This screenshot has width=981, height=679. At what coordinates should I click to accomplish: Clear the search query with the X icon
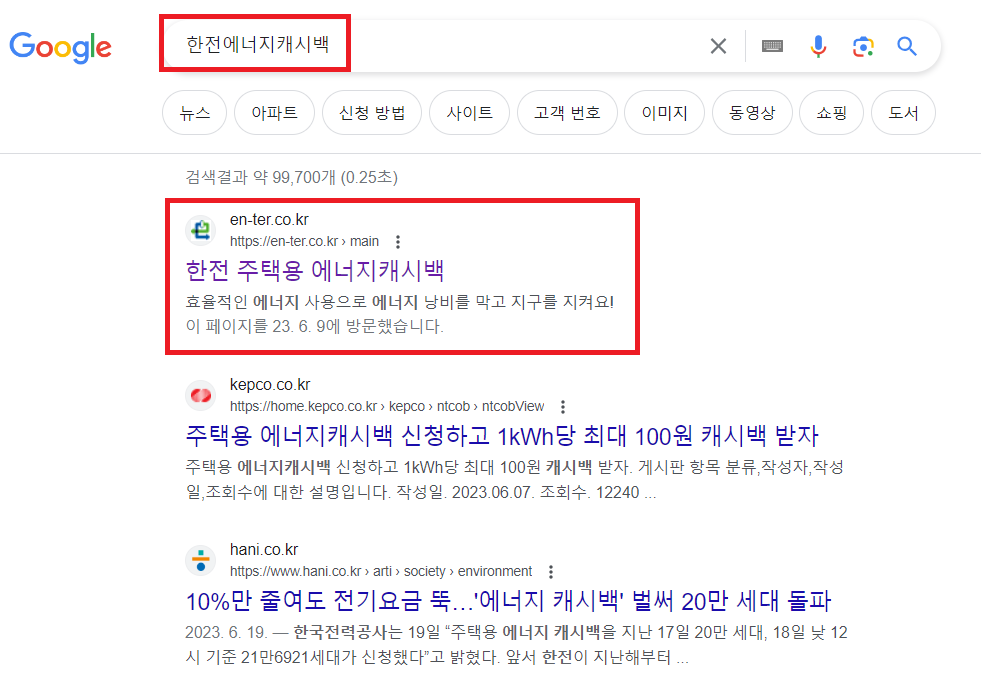click(x=718, y=45)
